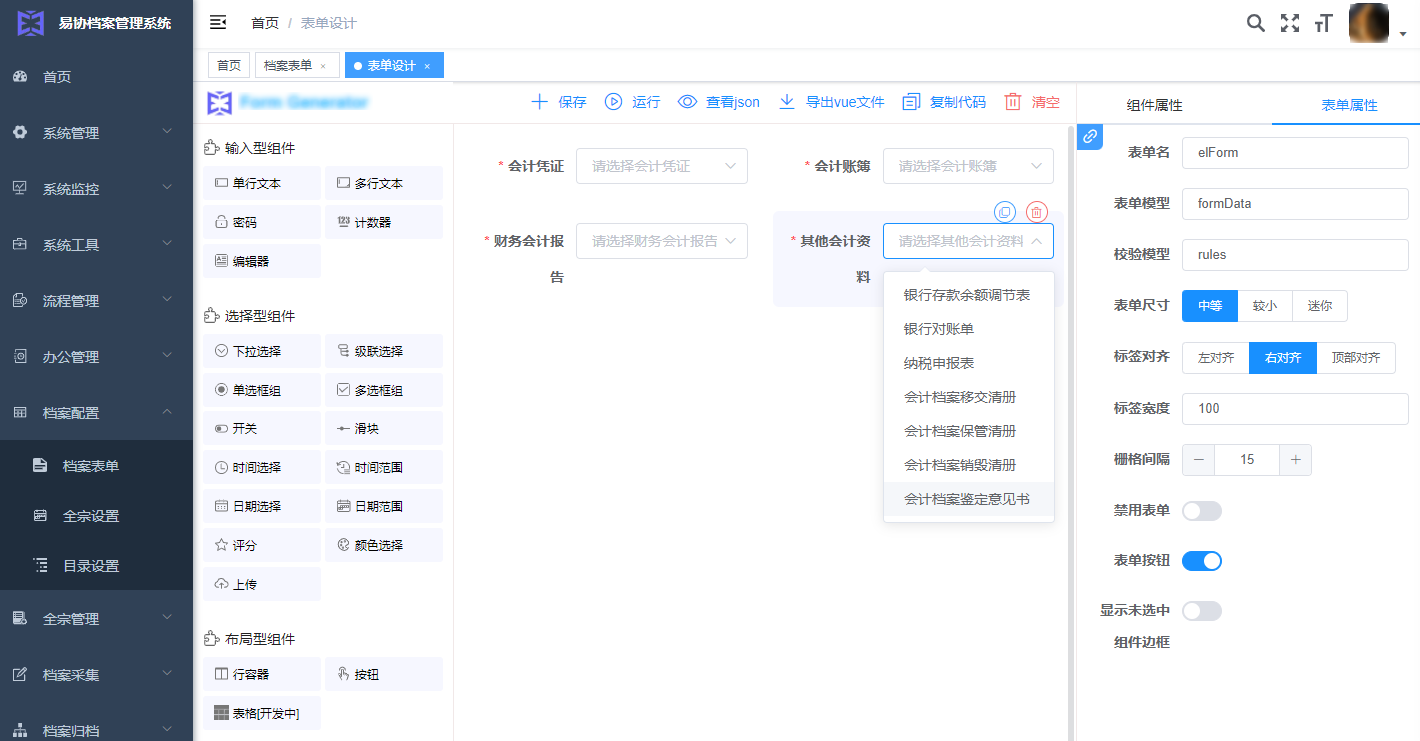
Task: Open the font size setting icon
Action: click(1324, 23)
